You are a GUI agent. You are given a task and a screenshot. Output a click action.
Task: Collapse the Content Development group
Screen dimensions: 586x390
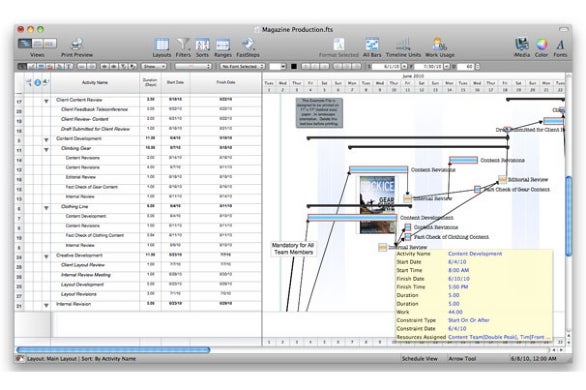(x=46, y=140)
